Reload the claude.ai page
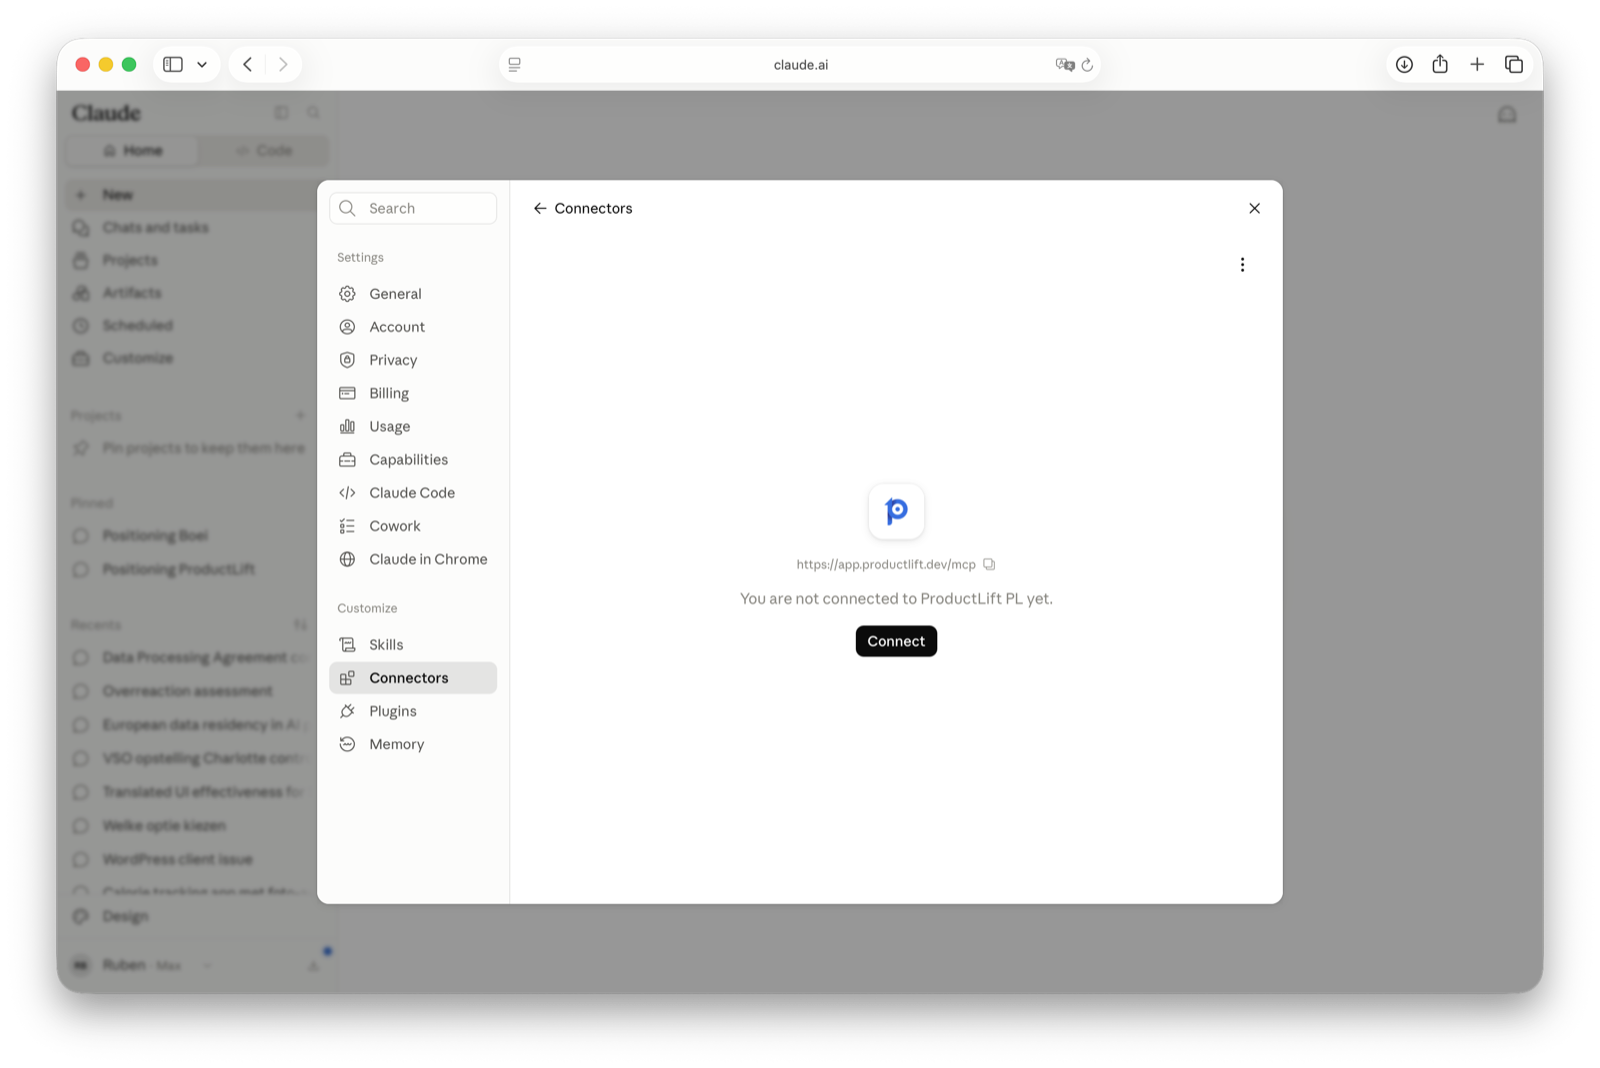This screenshot has height=1068, width=1600. (x=1087, y=64)
